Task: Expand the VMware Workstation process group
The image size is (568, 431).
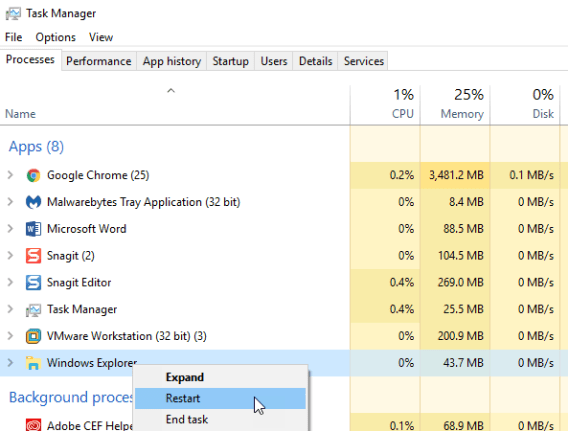Action: click(11, 336)
